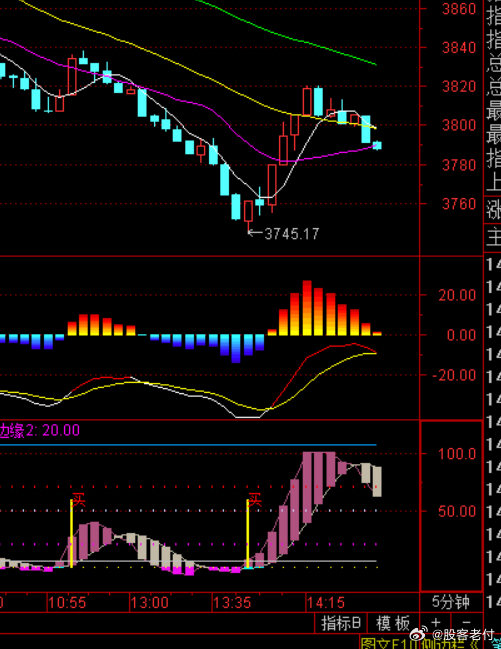Screen dimensions: 501x649
Task: Select the tallest MACD histogram bar
Action: [307, 308]
